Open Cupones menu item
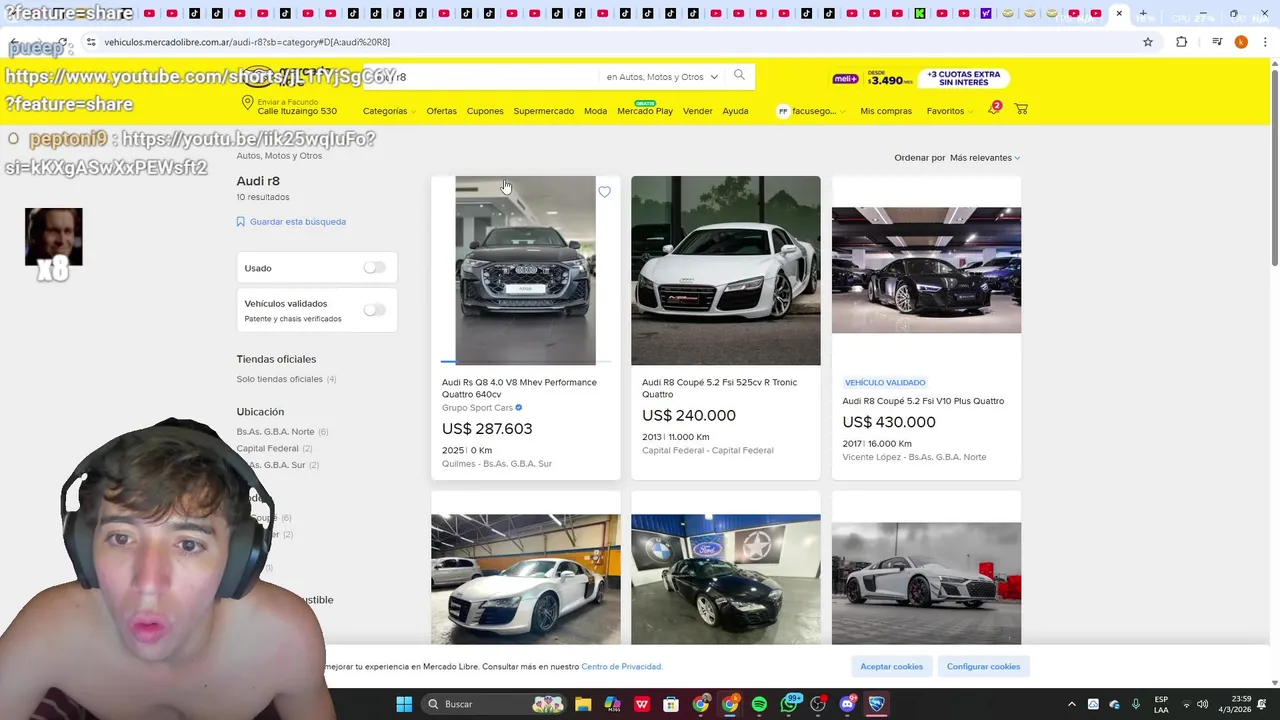This screenshot has width=1280, height=720. 485,111
